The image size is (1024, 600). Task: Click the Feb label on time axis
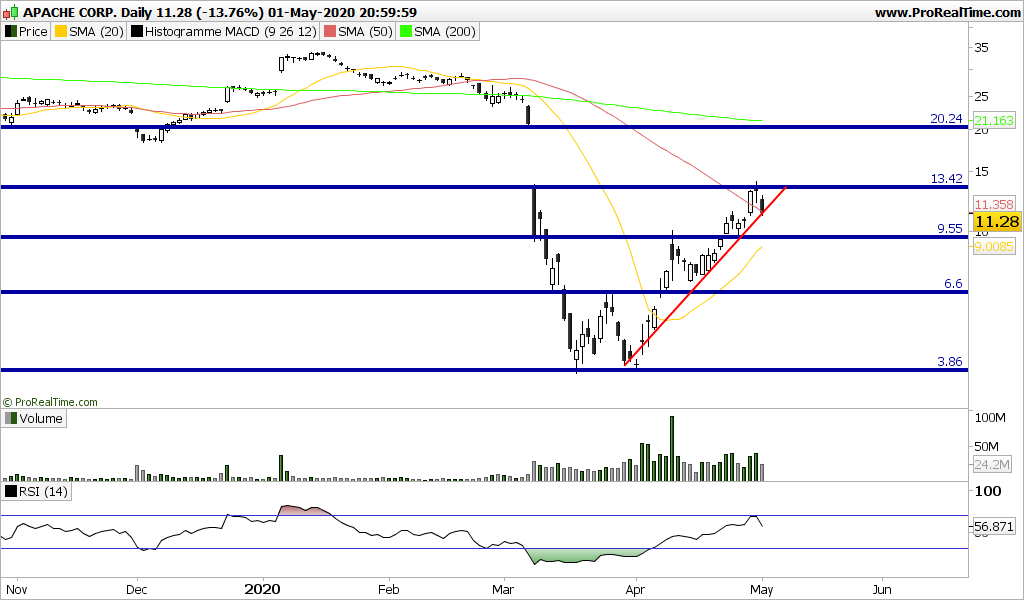coord(389,590)
